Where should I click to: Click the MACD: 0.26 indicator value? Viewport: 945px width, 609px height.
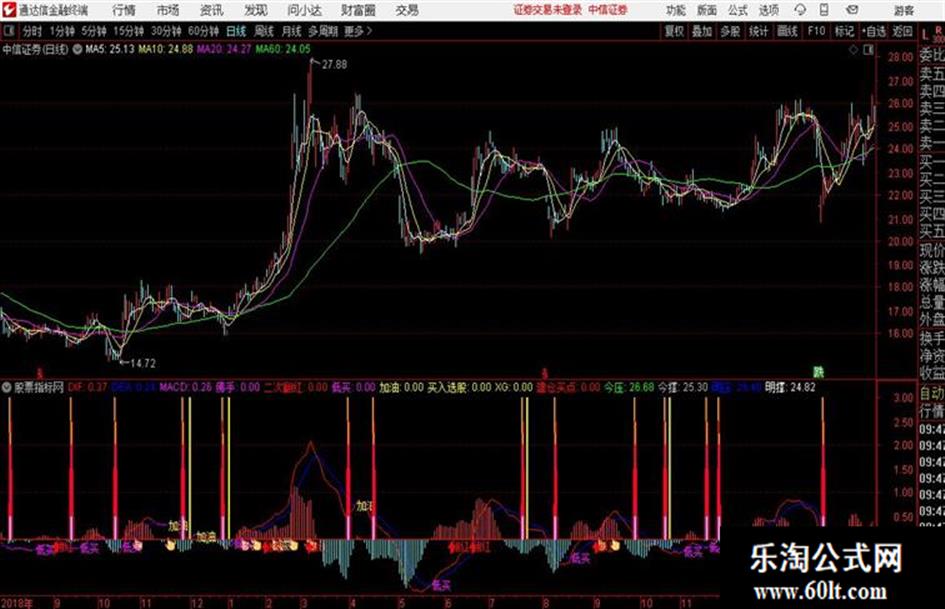click(186, 387)
